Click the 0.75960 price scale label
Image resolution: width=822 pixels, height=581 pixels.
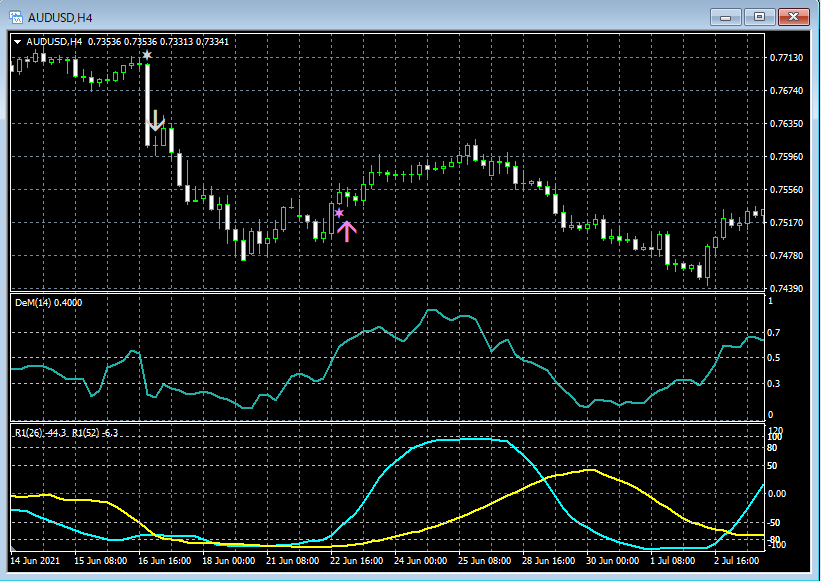click(x=788, y=157)
